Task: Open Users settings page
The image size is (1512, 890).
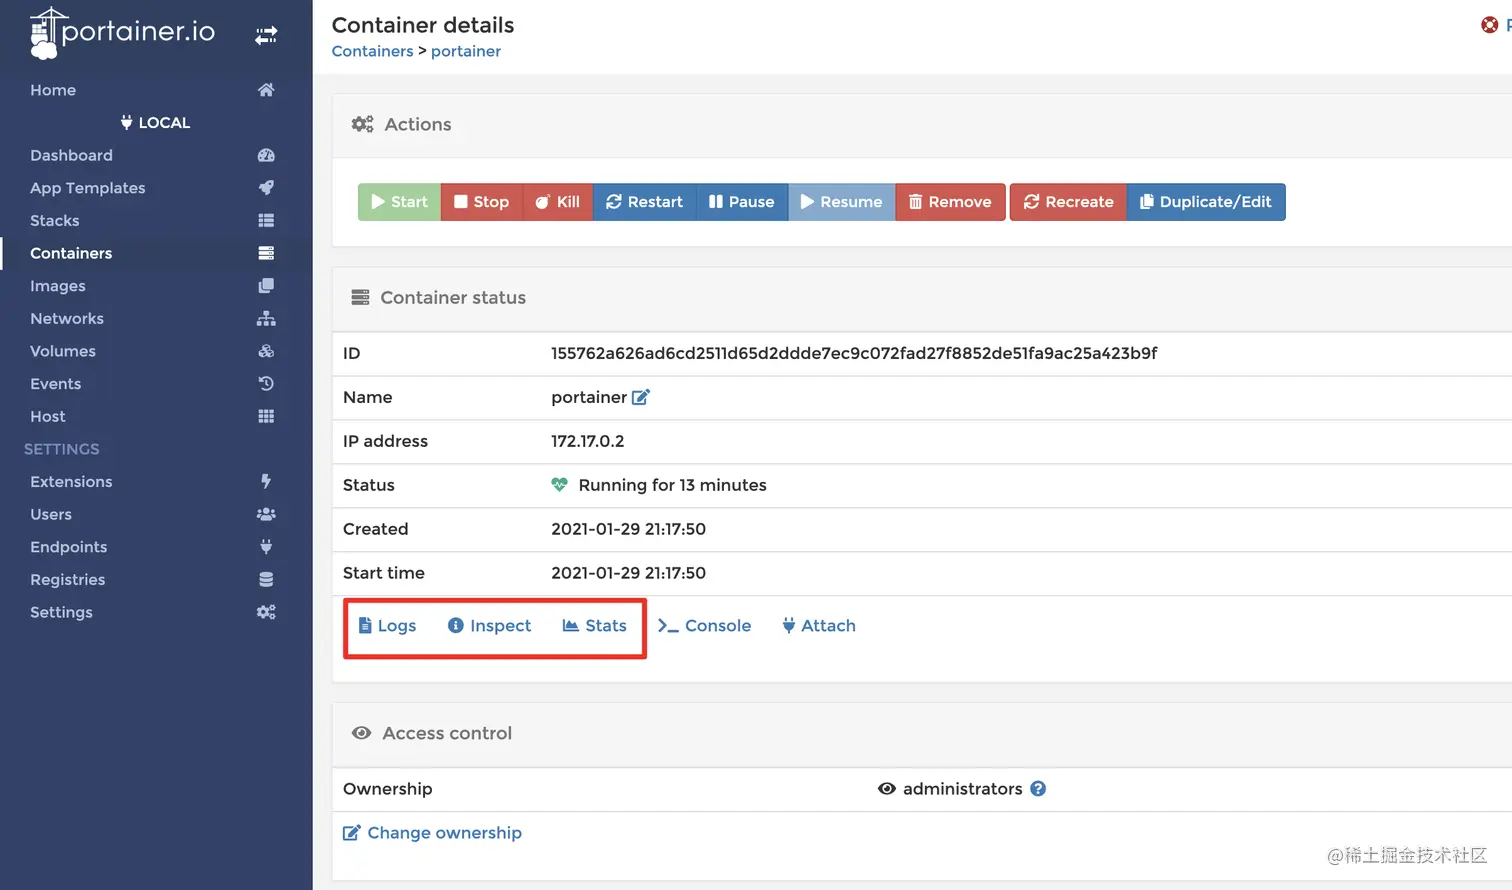Action: click(x=51, y=514)
